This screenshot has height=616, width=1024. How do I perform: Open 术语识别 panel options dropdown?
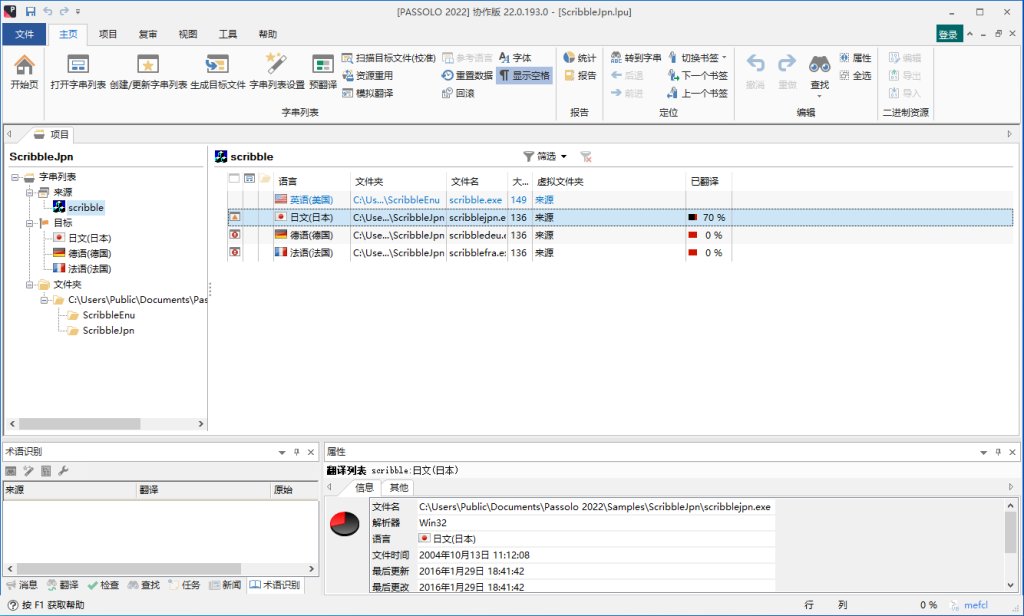tap(282, 452)
